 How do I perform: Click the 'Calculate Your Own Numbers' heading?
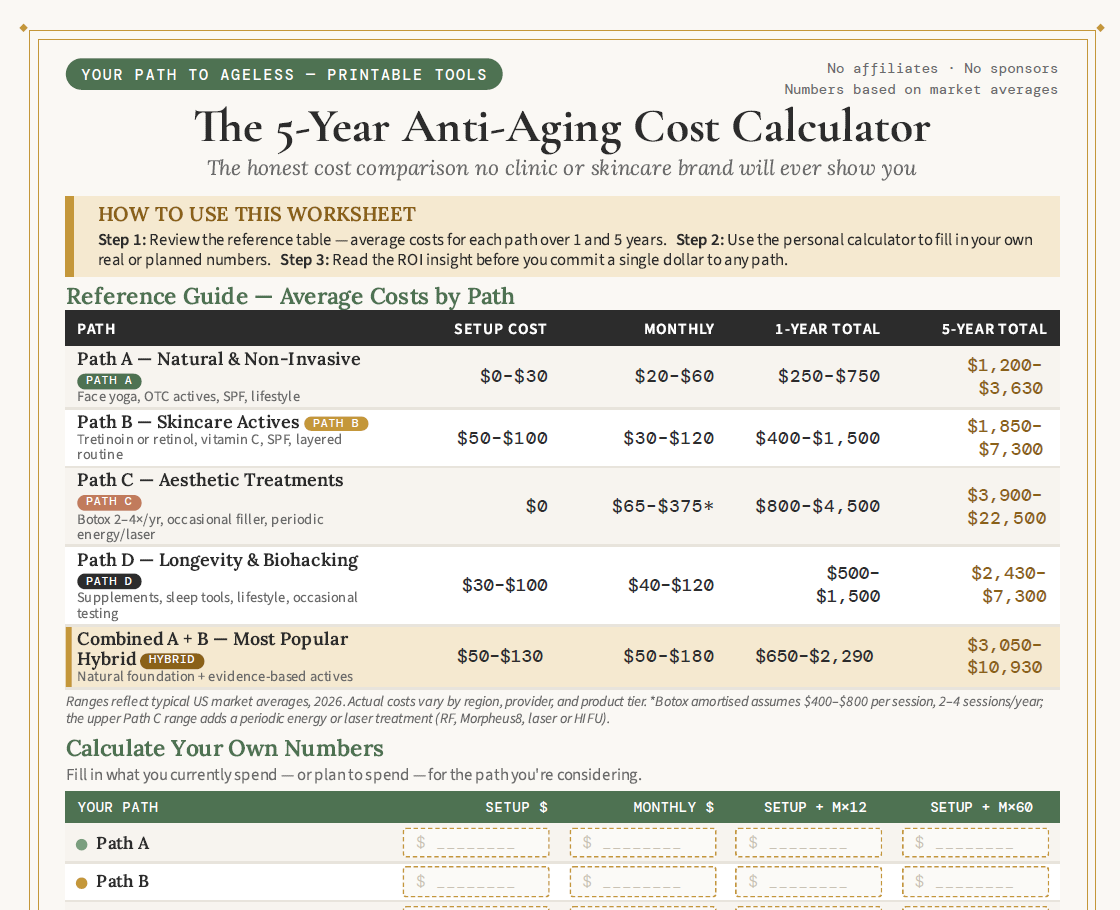point(225,749)
